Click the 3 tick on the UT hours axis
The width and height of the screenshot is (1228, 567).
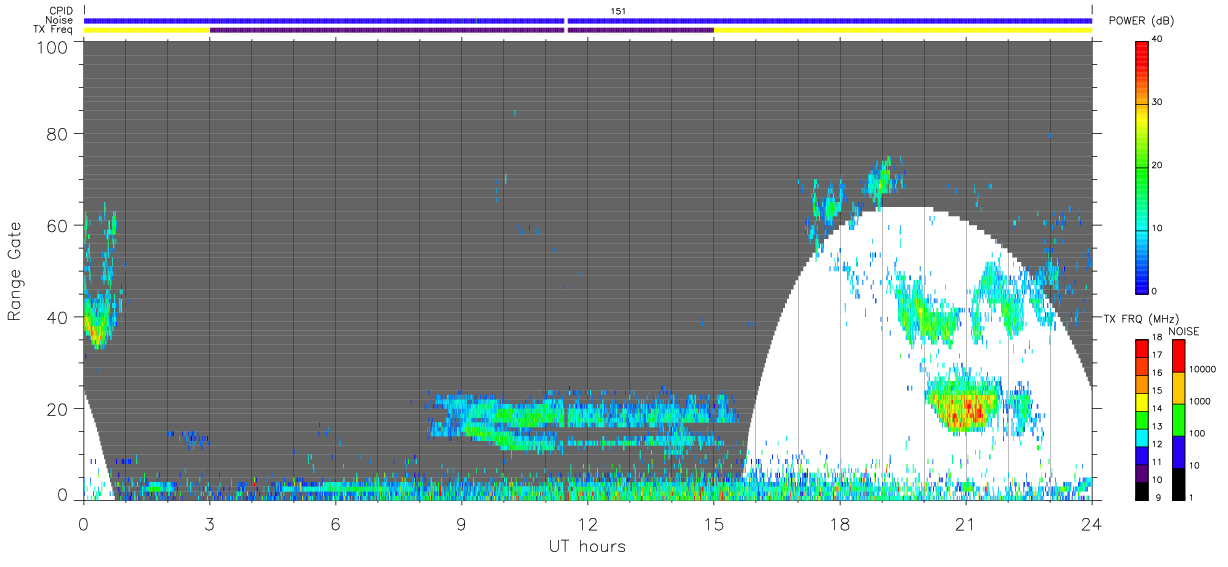(210, 523)
